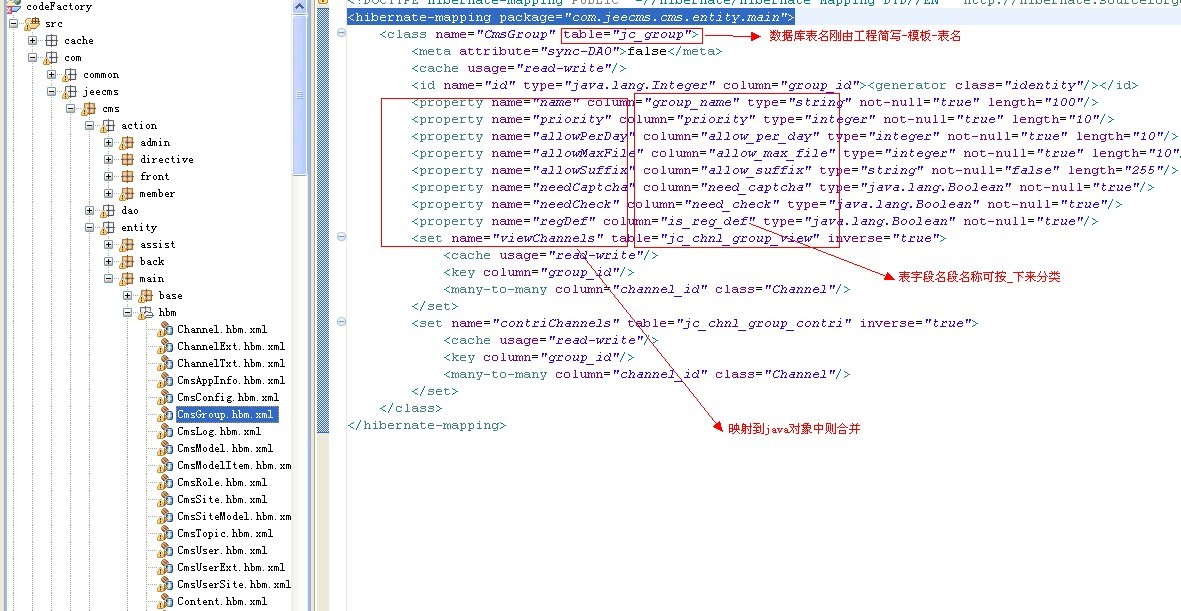Image resolution: width=1181 pixels, height=611 pixels.
Task: Click the directive package icon
Action: point(127,160)
